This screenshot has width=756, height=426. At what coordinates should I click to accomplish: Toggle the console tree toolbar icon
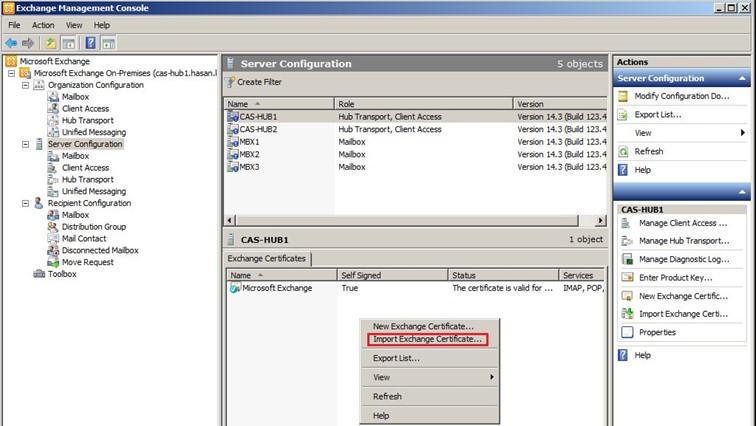pyautogui.click(x=69, y=43)
